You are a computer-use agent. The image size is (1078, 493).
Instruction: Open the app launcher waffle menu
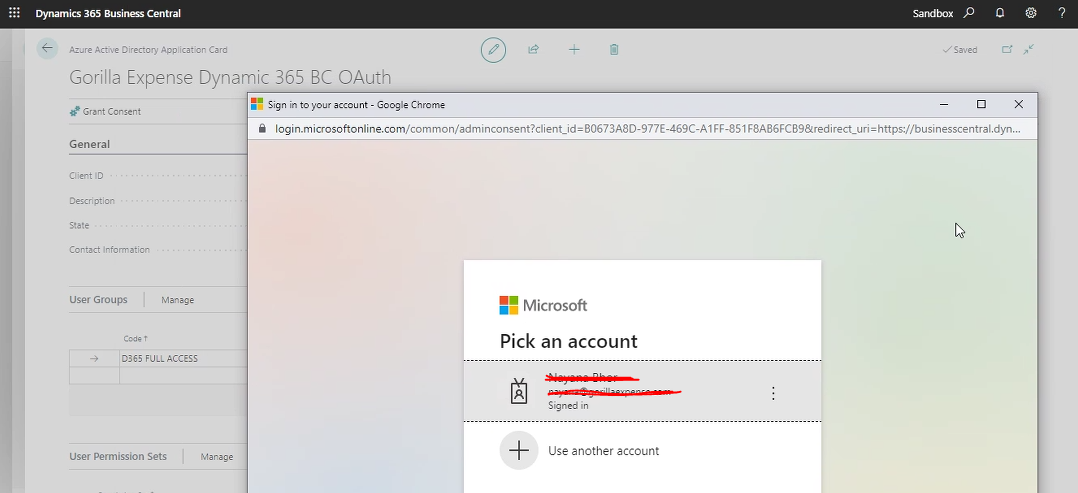(14, 13)
